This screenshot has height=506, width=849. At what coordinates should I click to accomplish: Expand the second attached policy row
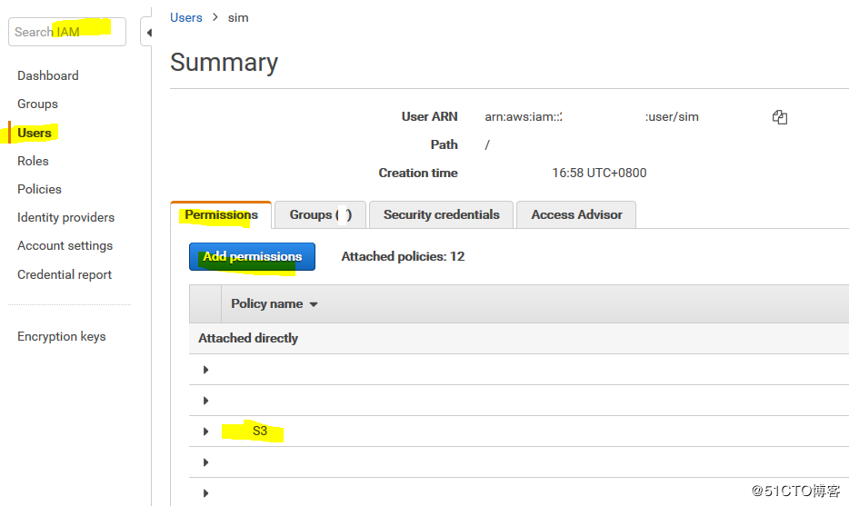pyautogui.click(x=206, y=401)
